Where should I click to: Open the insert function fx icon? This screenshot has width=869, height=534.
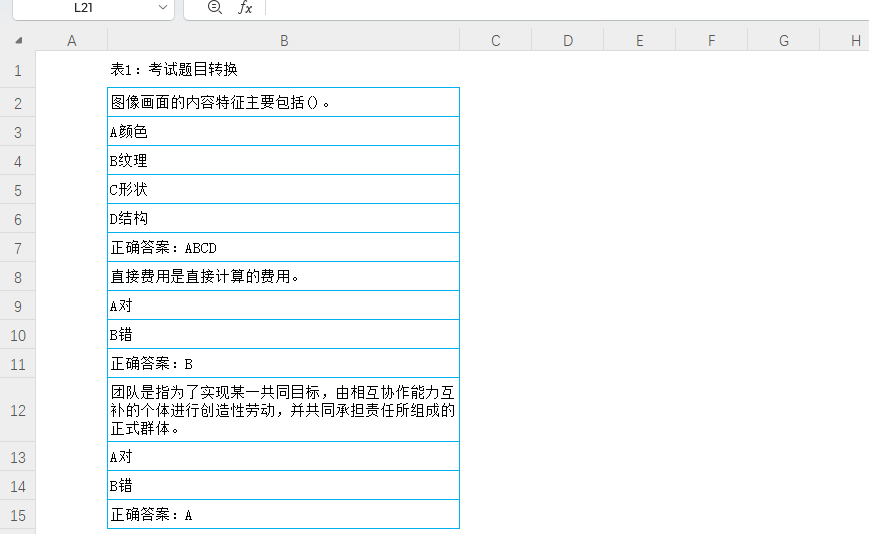click(x=245, y=8)
